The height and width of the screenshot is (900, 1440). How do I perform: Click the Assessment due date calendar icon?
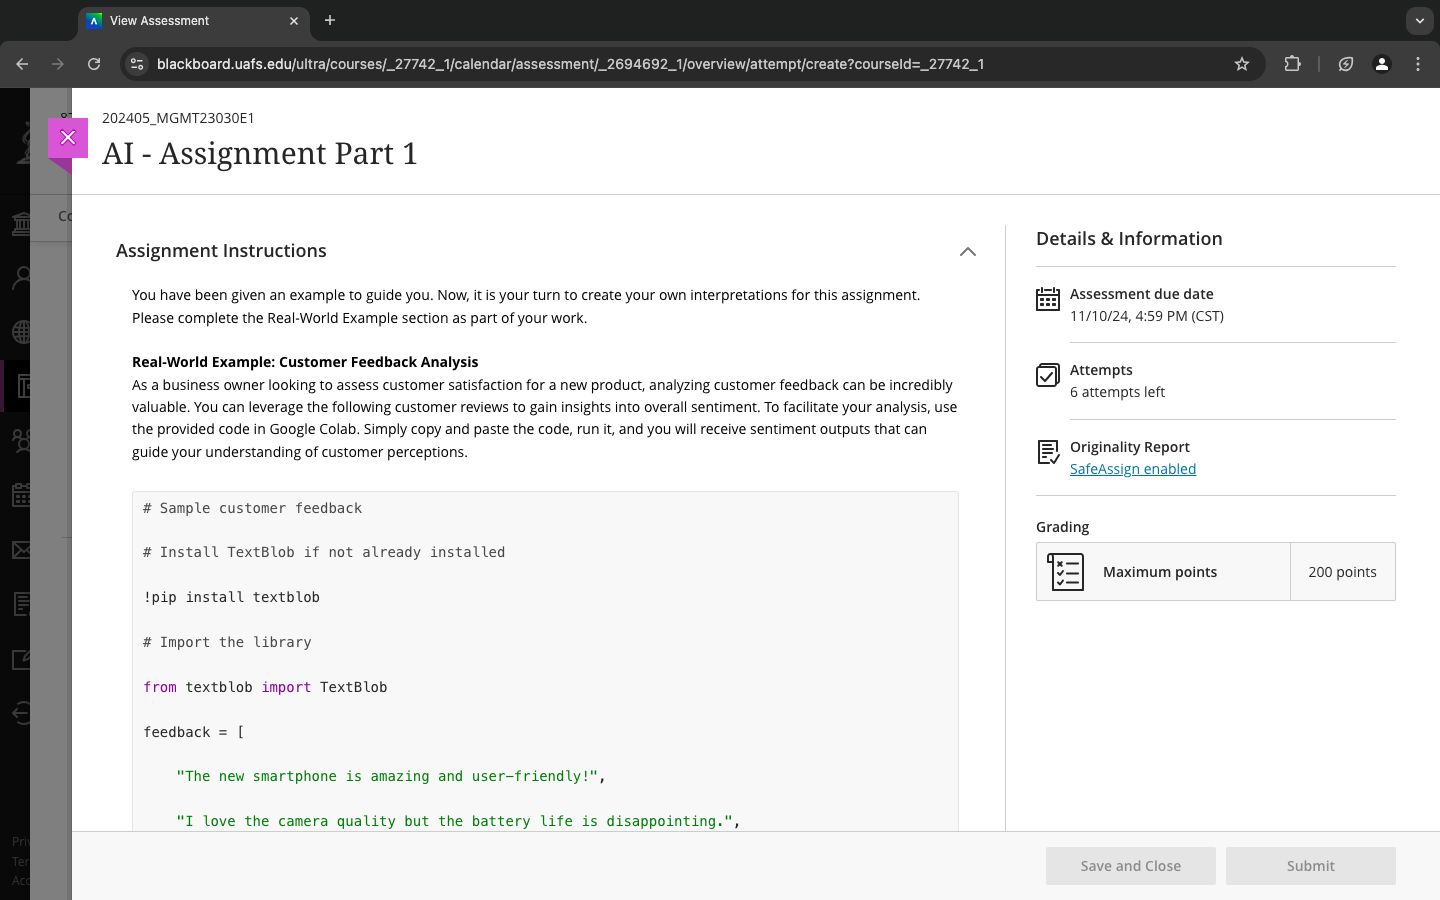pyautogui.click(x=1048, y=299)
